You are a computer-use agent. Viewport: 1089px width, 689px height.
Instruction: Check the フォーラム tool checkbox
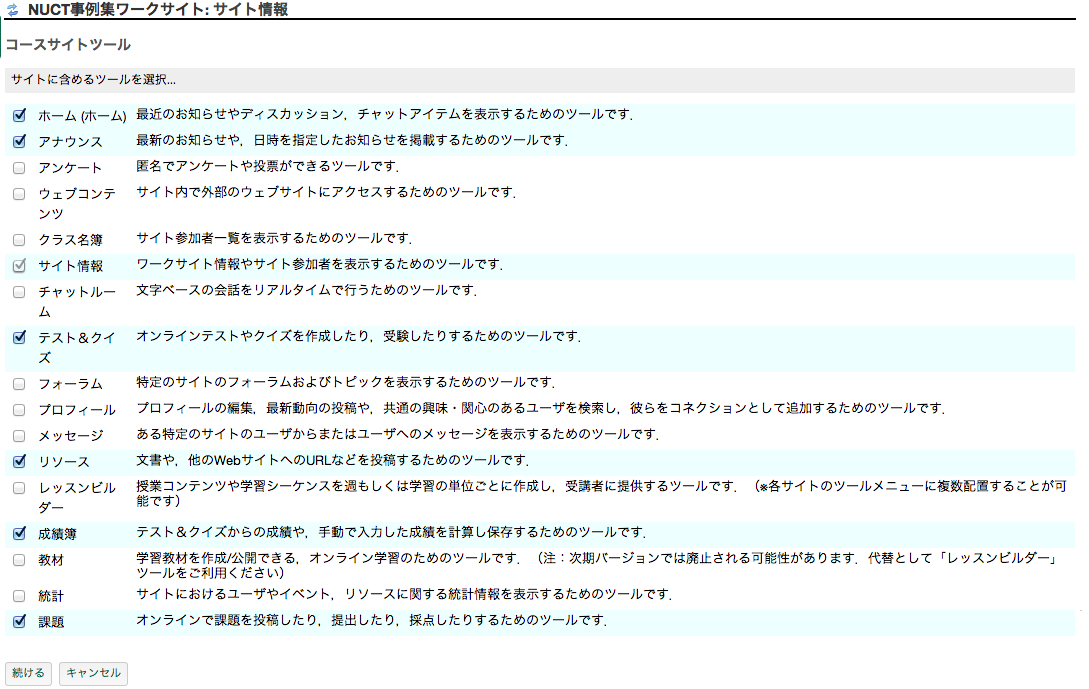point(19,384)
